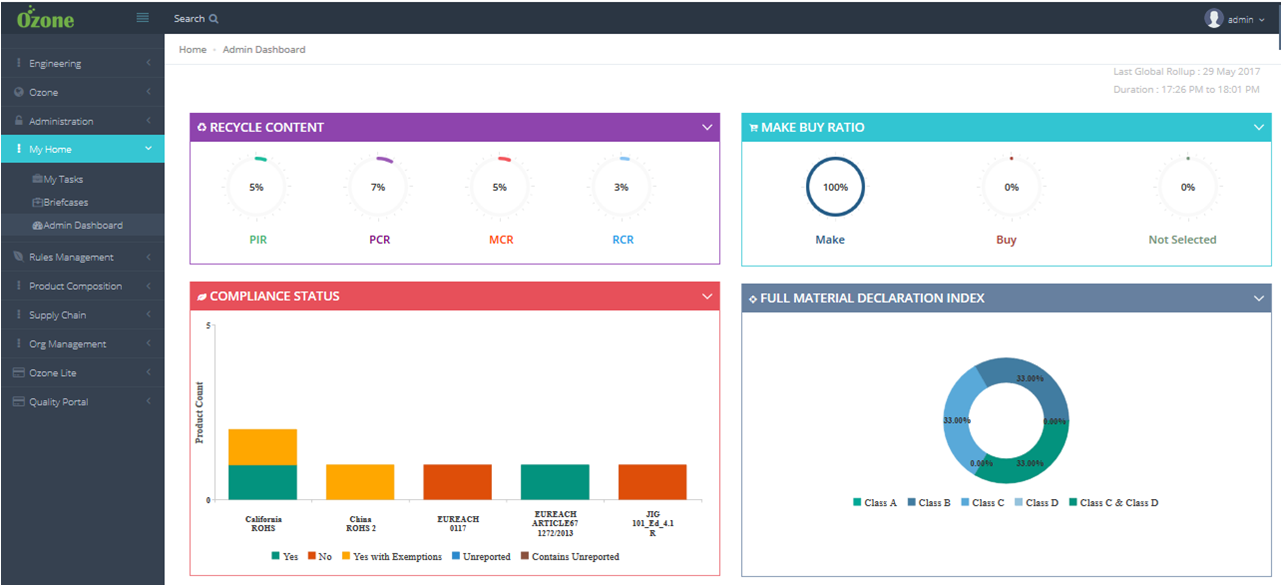Viewport: 1282px width, 586px height.
Task: Click the Quality Portal card icon
Action: pyautogui.click(x=18, y=402)
